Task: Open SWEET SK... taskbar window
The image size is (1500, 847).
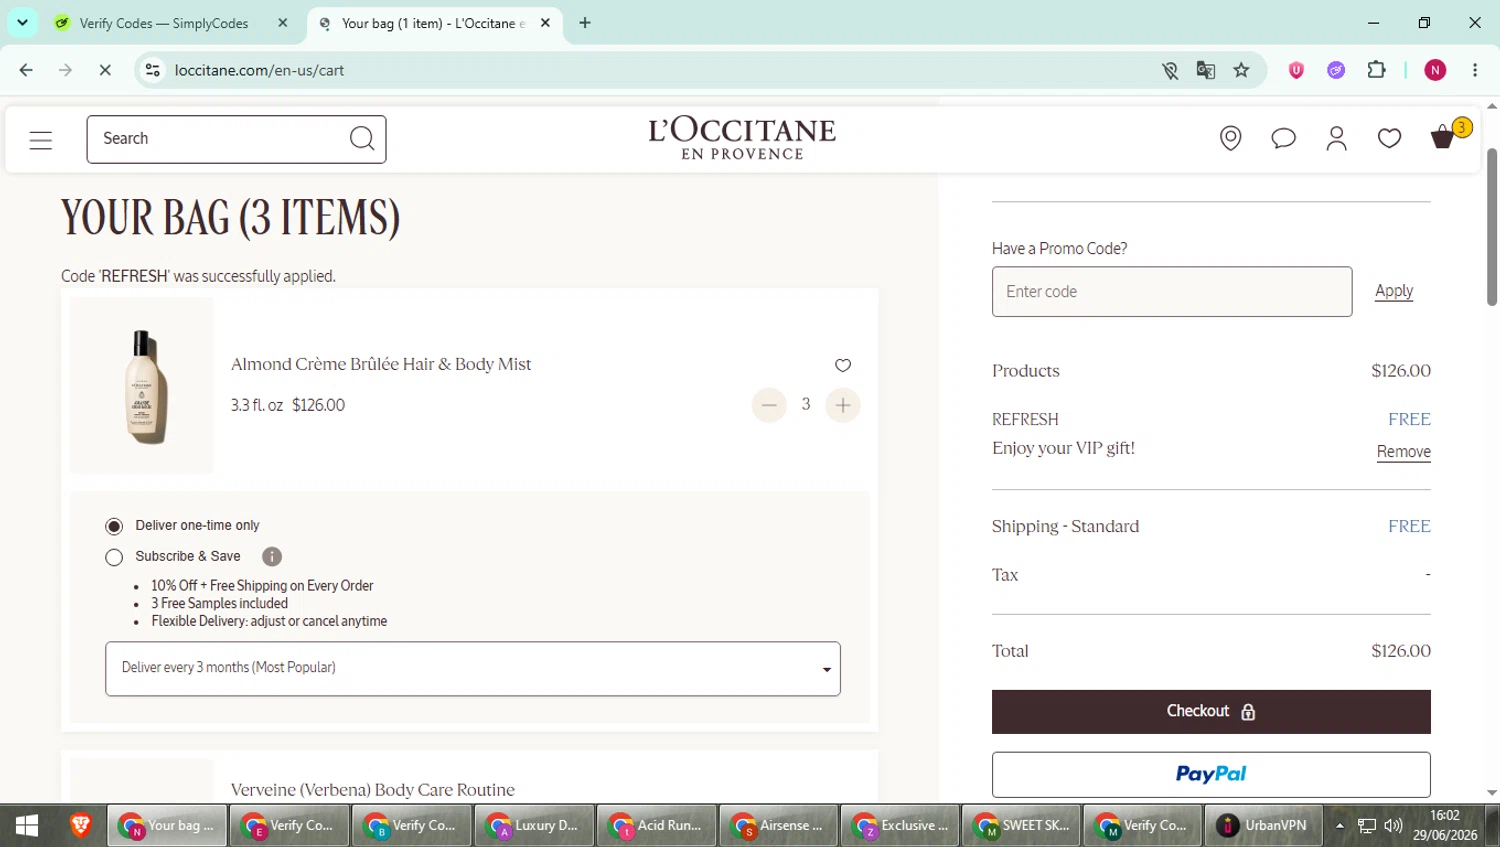Action: click(1021, 826)
